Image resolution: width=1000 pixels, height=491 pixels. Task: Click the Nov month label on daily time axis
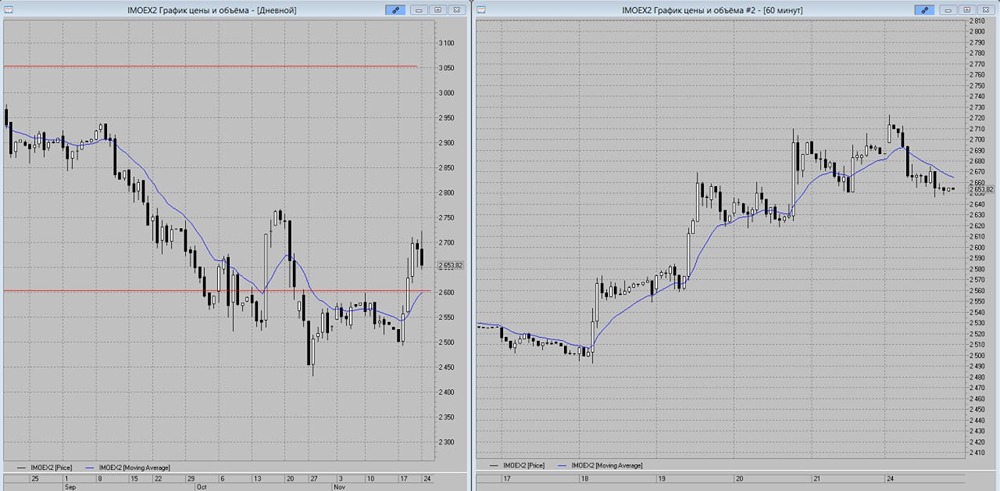point(337,486)
